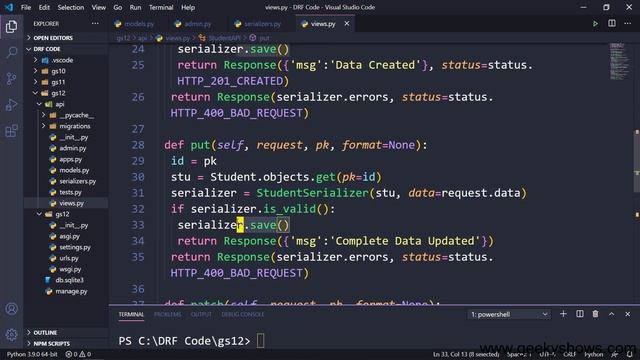The width and height of the screenshot is (640, 360).
Task: Open the Source Control view
Action: pyautogui.click(x=11, y=78)
